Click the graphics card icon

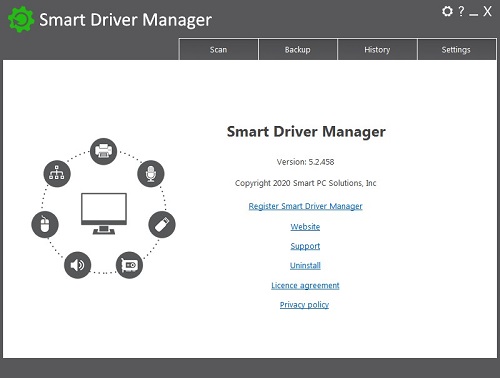coord(129,265)
